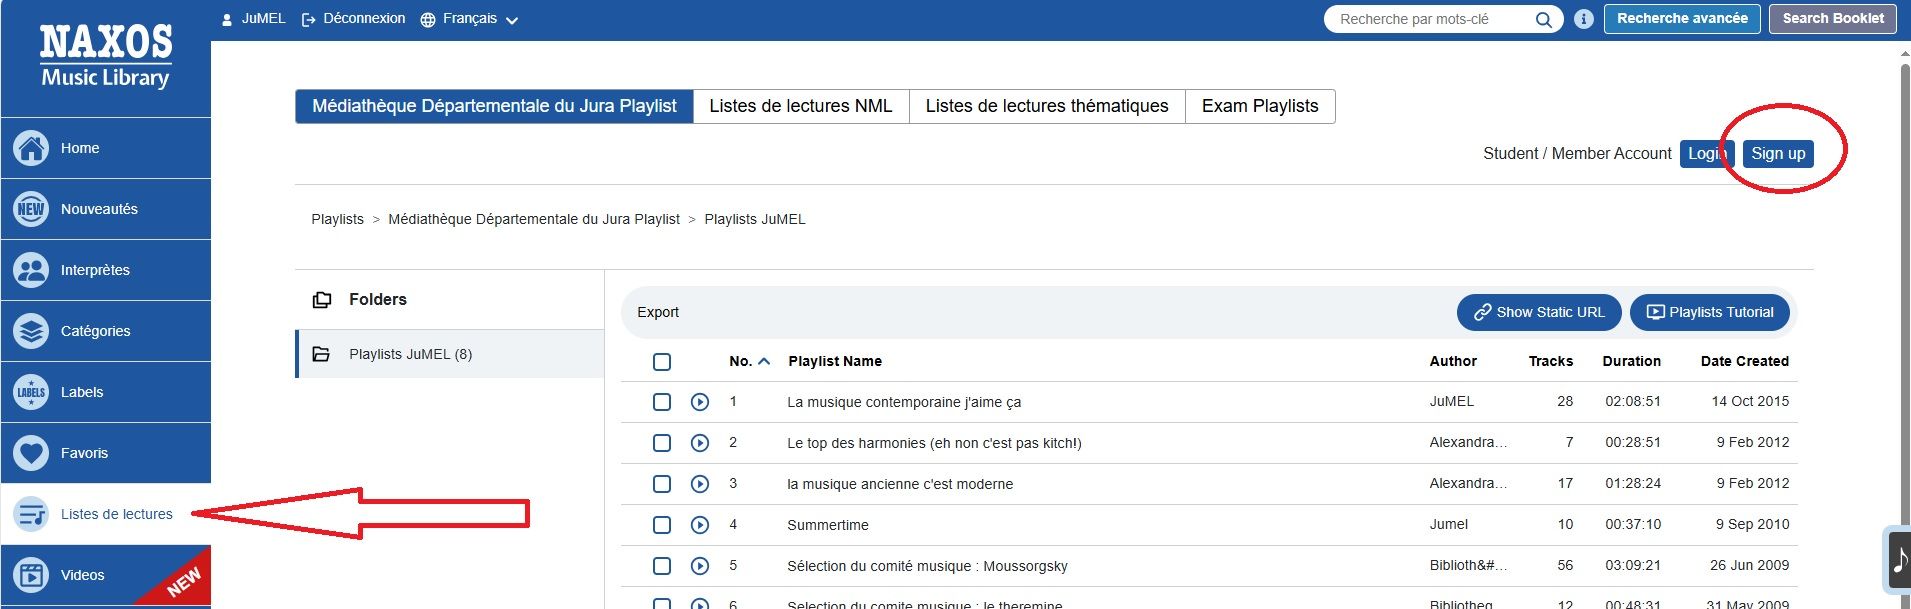The height and width of the screenshot is (609, 1911).
Task: Click the Show Static URL button
Action: (1539, 312)
